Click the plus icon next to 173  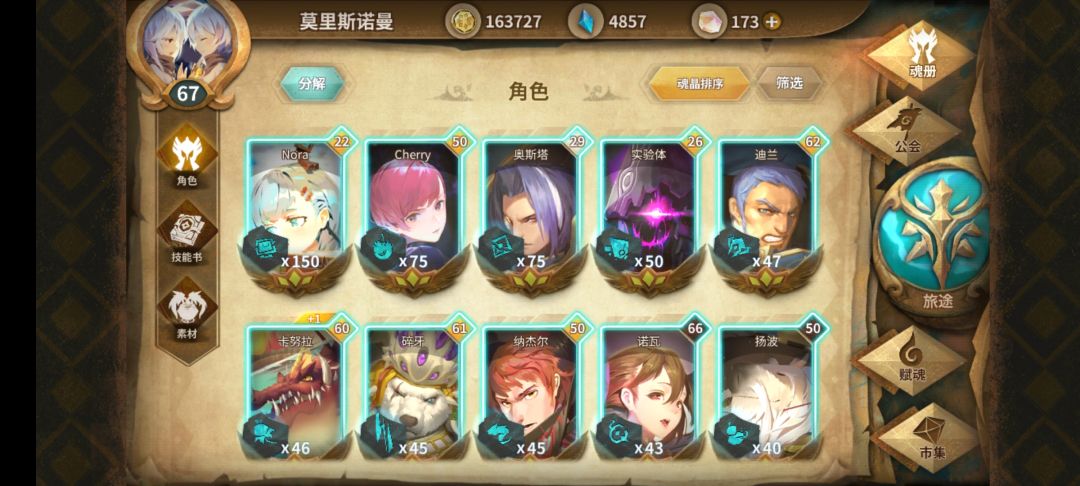coord(772,22)
